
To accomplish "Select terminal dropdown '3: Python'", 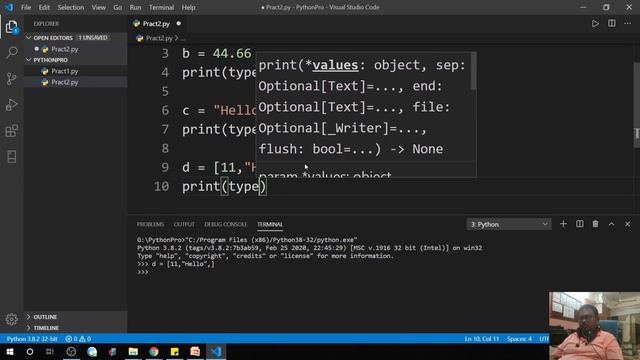I will pyautogui.click(x=509, y=224).
